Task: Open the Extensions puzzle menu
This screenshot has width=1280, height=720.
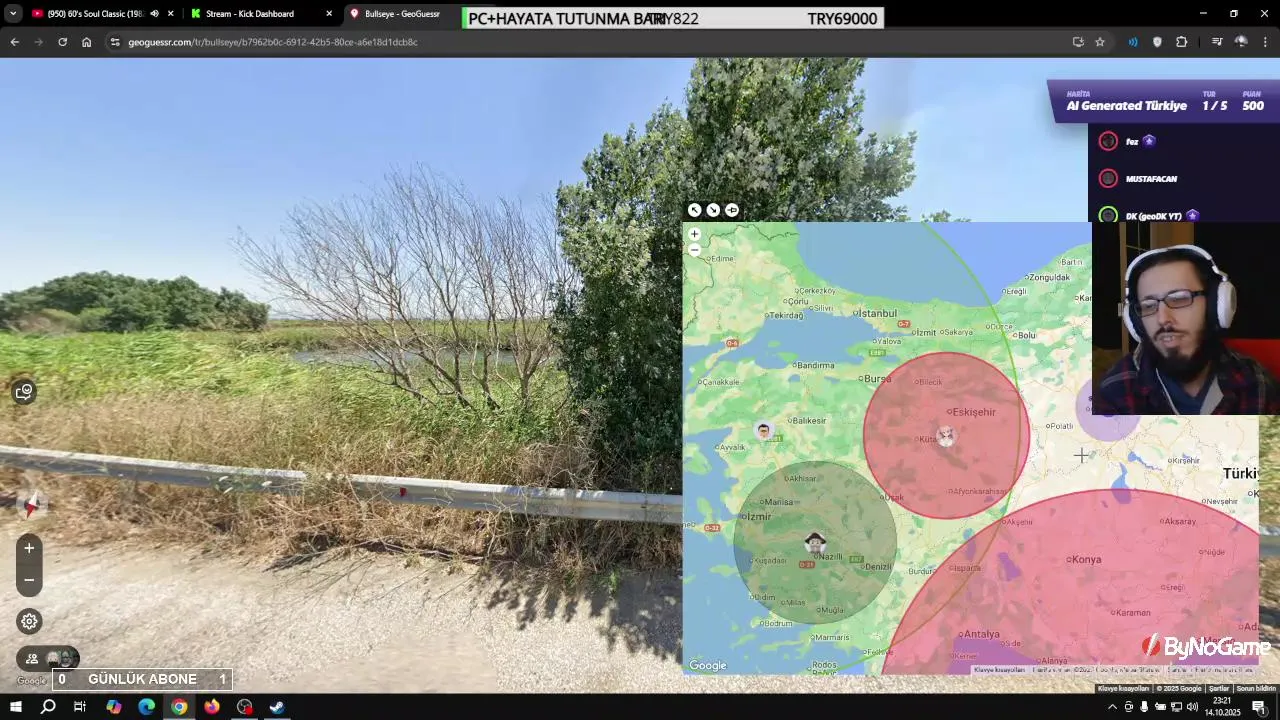Action: tap(1182, 42)
